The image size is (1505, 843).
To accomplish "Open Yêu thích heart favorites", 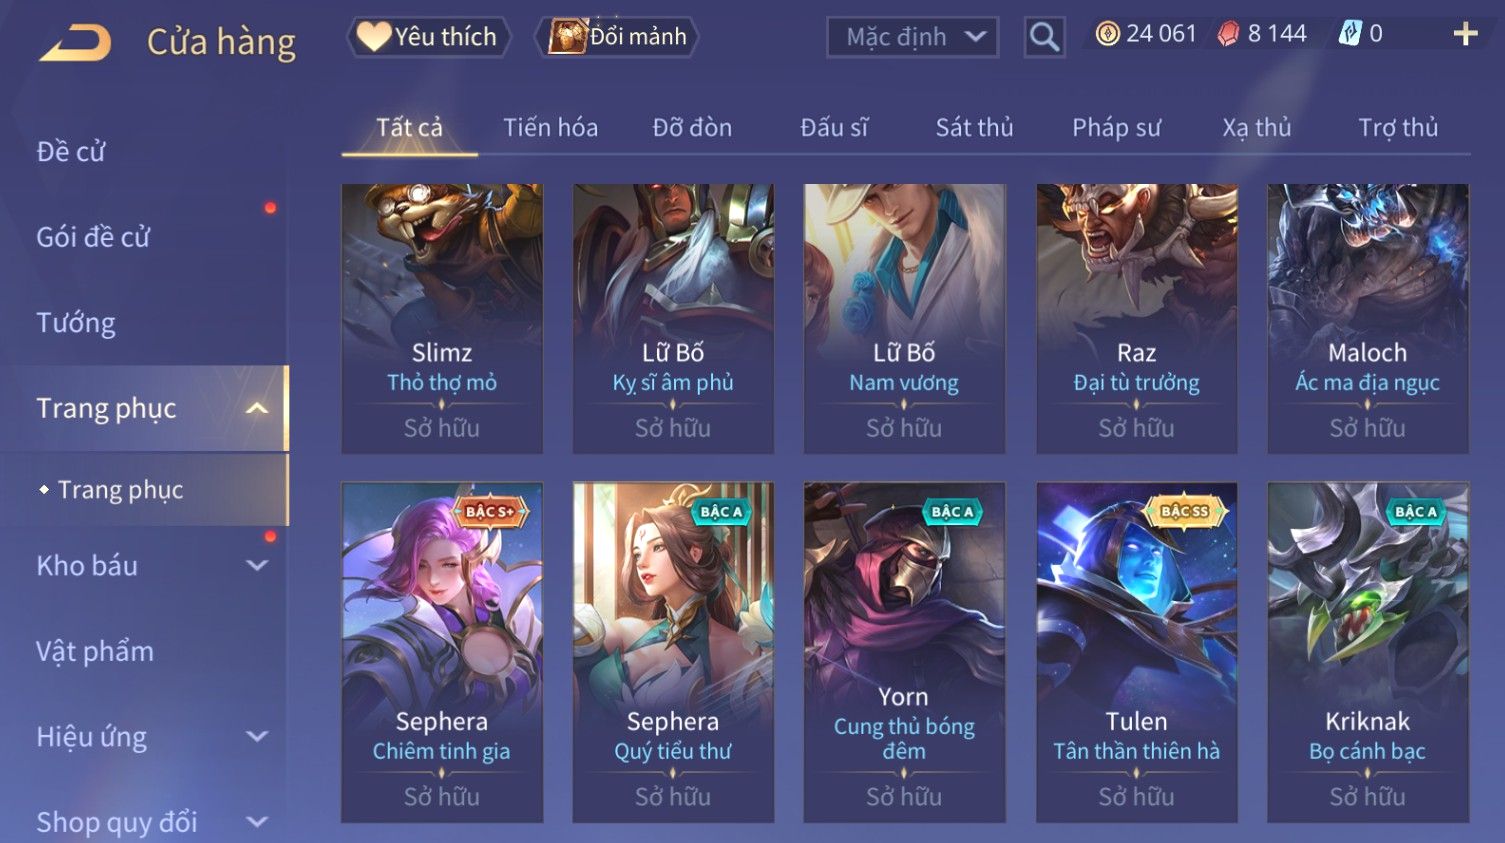I will (x=428, y=37).
